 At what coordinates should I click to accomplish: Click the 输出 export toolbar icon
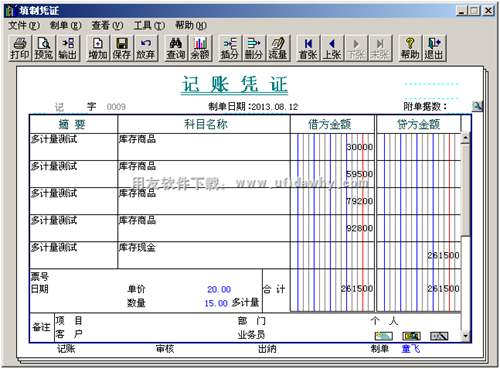tap(68, 48)
